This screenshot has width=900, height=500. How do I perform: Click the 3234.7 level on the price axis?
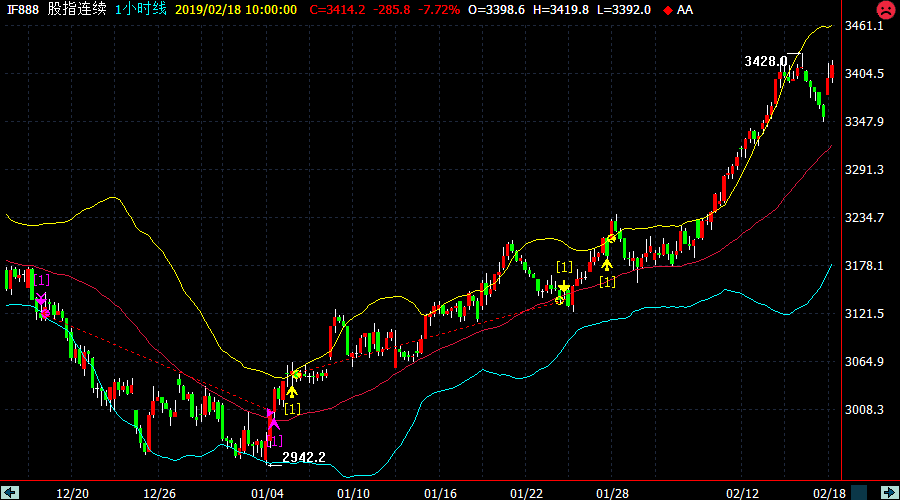[868, 218]
